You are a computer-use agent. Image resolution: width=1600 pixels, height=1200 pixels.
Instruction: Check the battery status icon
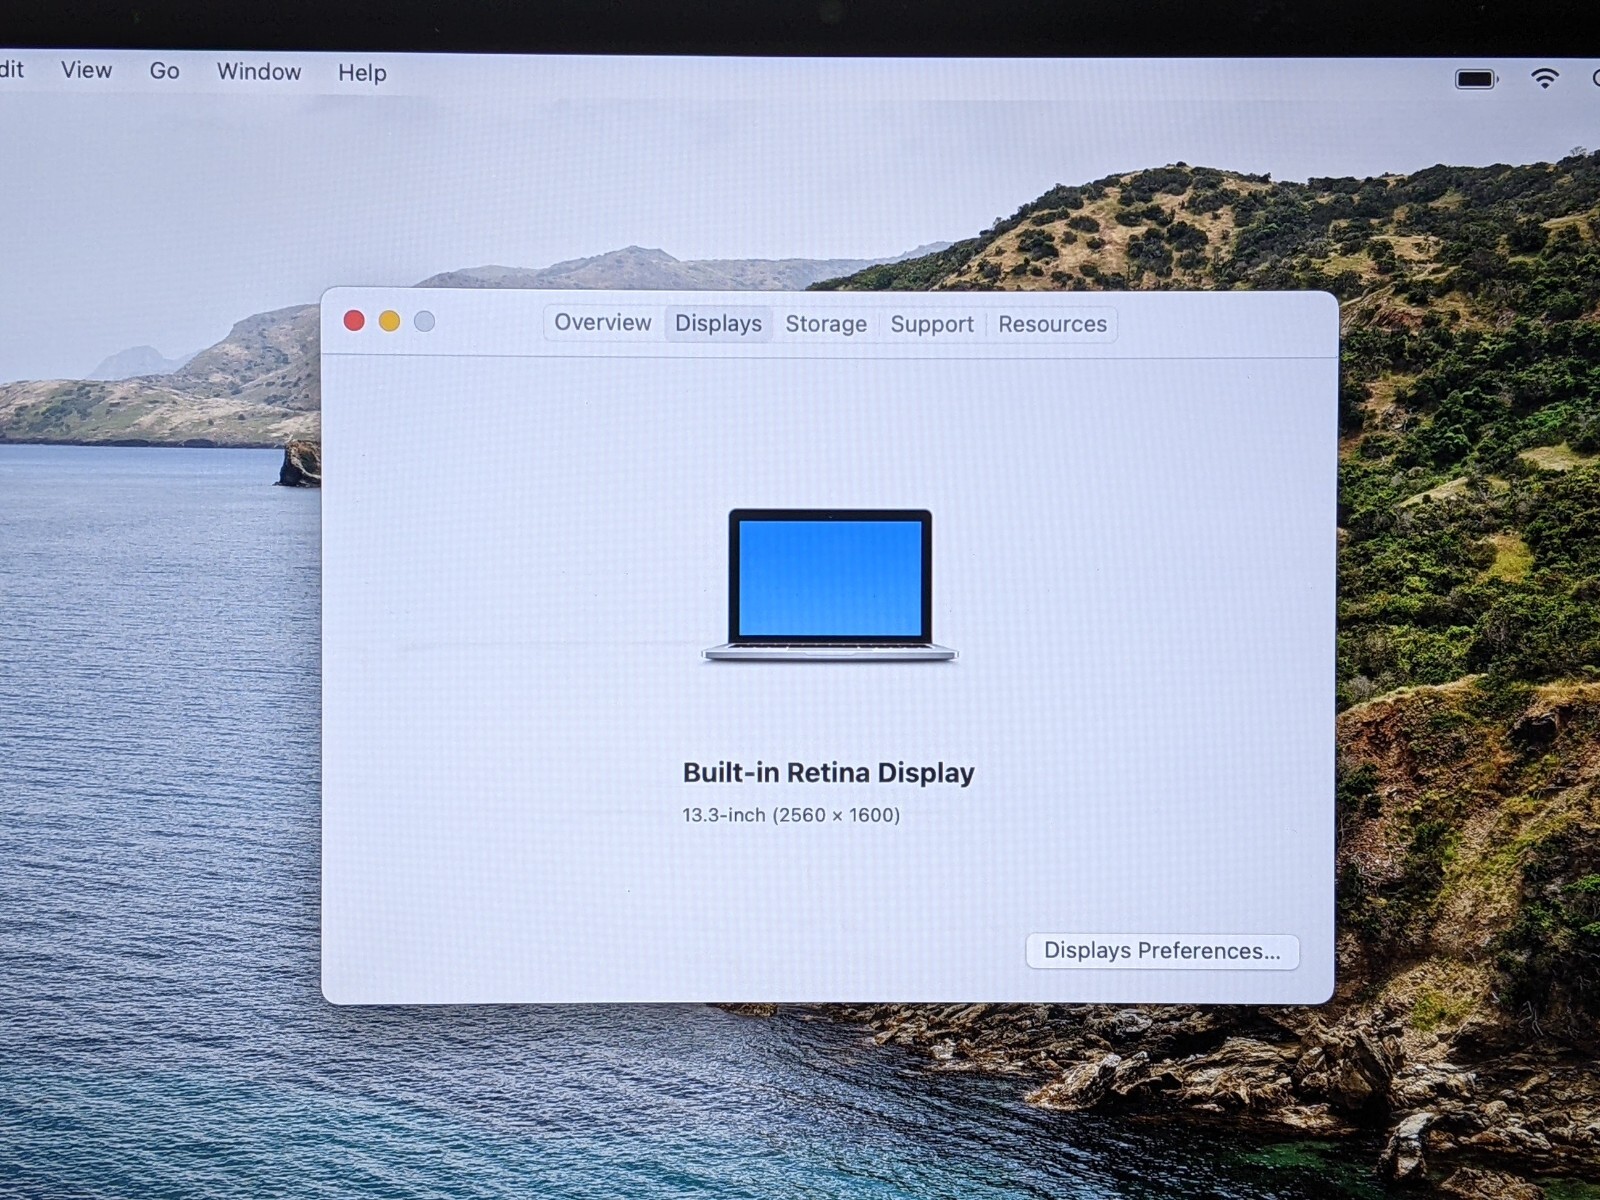point(1476,79)
